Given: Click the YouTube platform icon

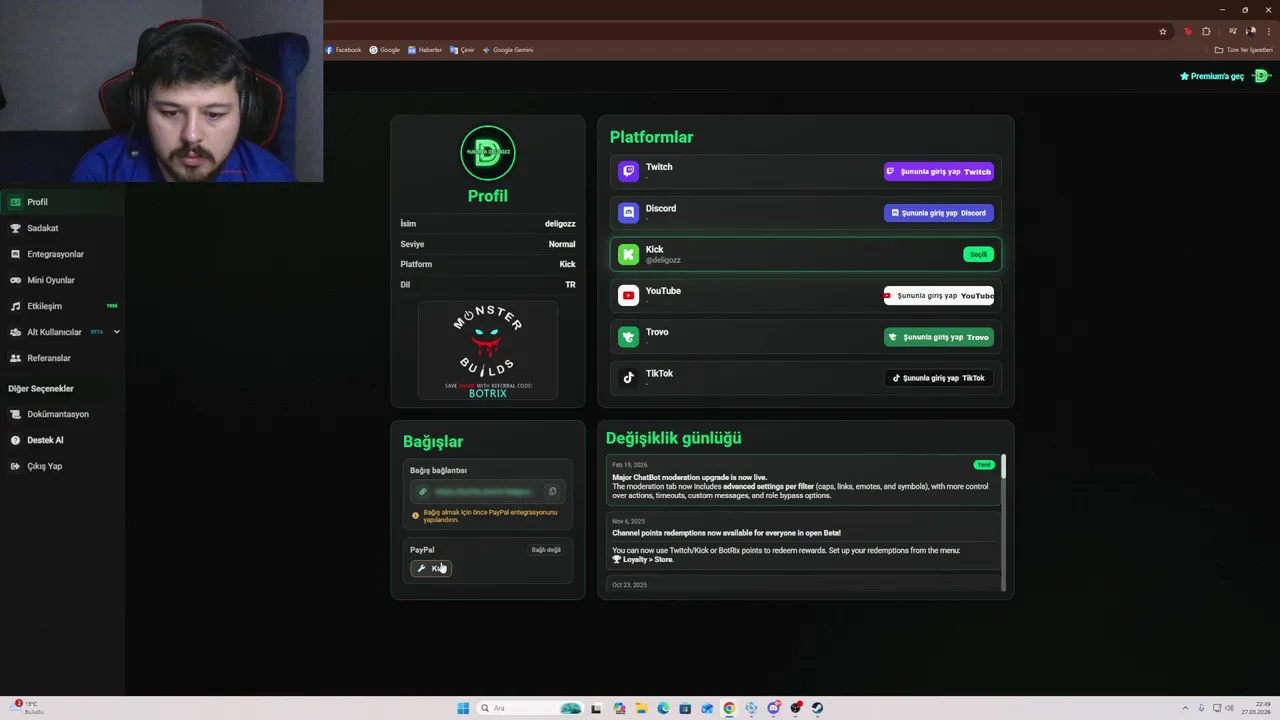Looking at the screenshot, I should coord(628,295).
